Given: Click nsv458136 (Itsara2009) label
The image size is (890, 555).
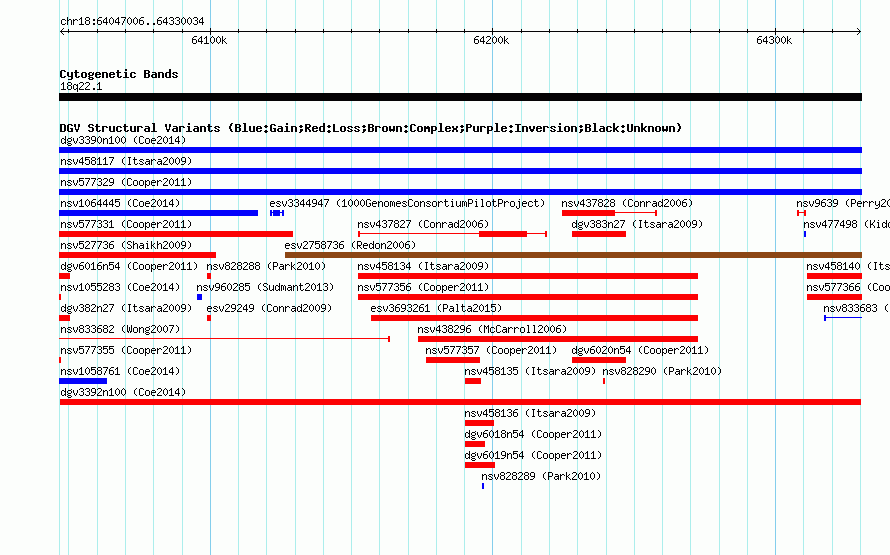Looking at the screenshot, I should coord(530,413).
